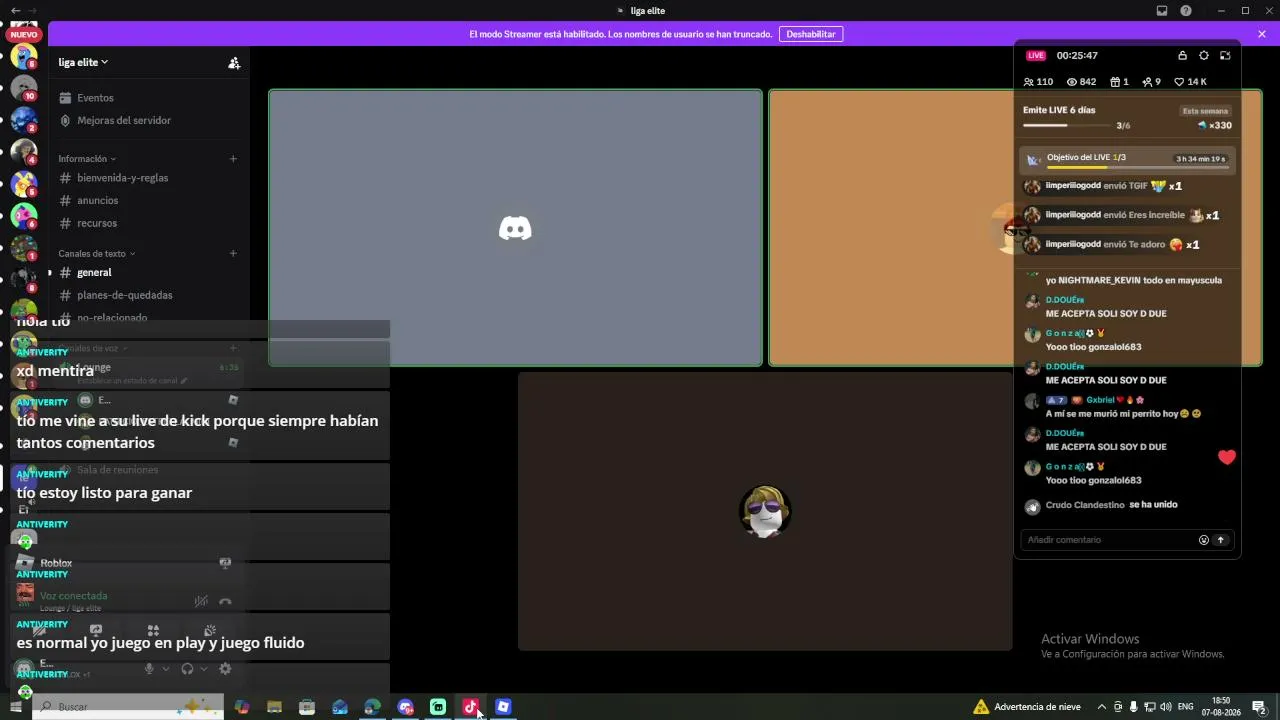Show hidden system tray icons

click(x=1102, y=707)
